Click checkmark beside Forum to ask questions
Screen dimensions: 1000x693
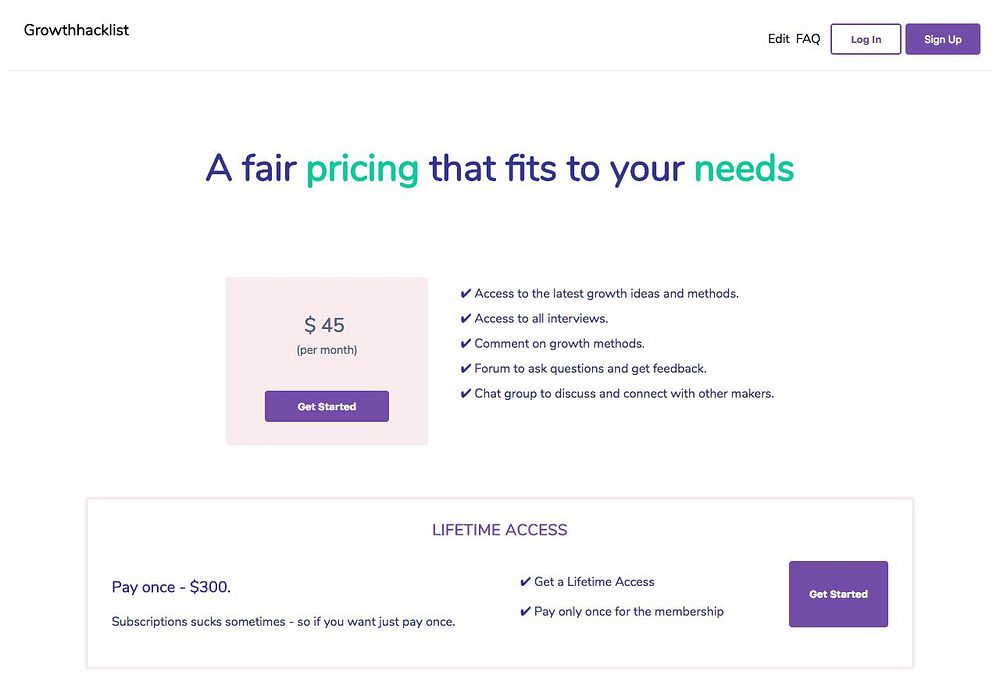click(x=466, y=369)
